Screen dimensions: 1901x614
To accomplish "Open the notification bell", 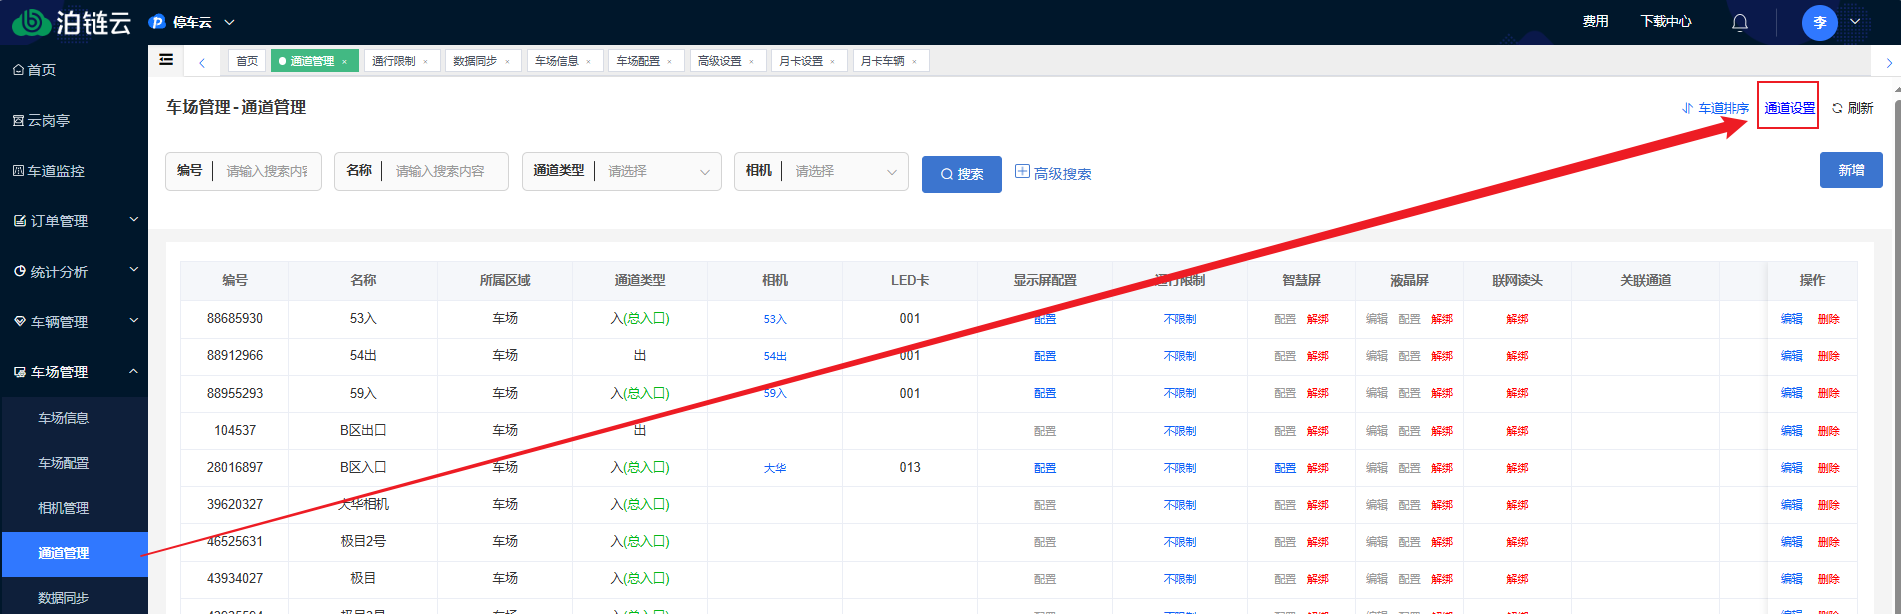I will [1740, 22].
